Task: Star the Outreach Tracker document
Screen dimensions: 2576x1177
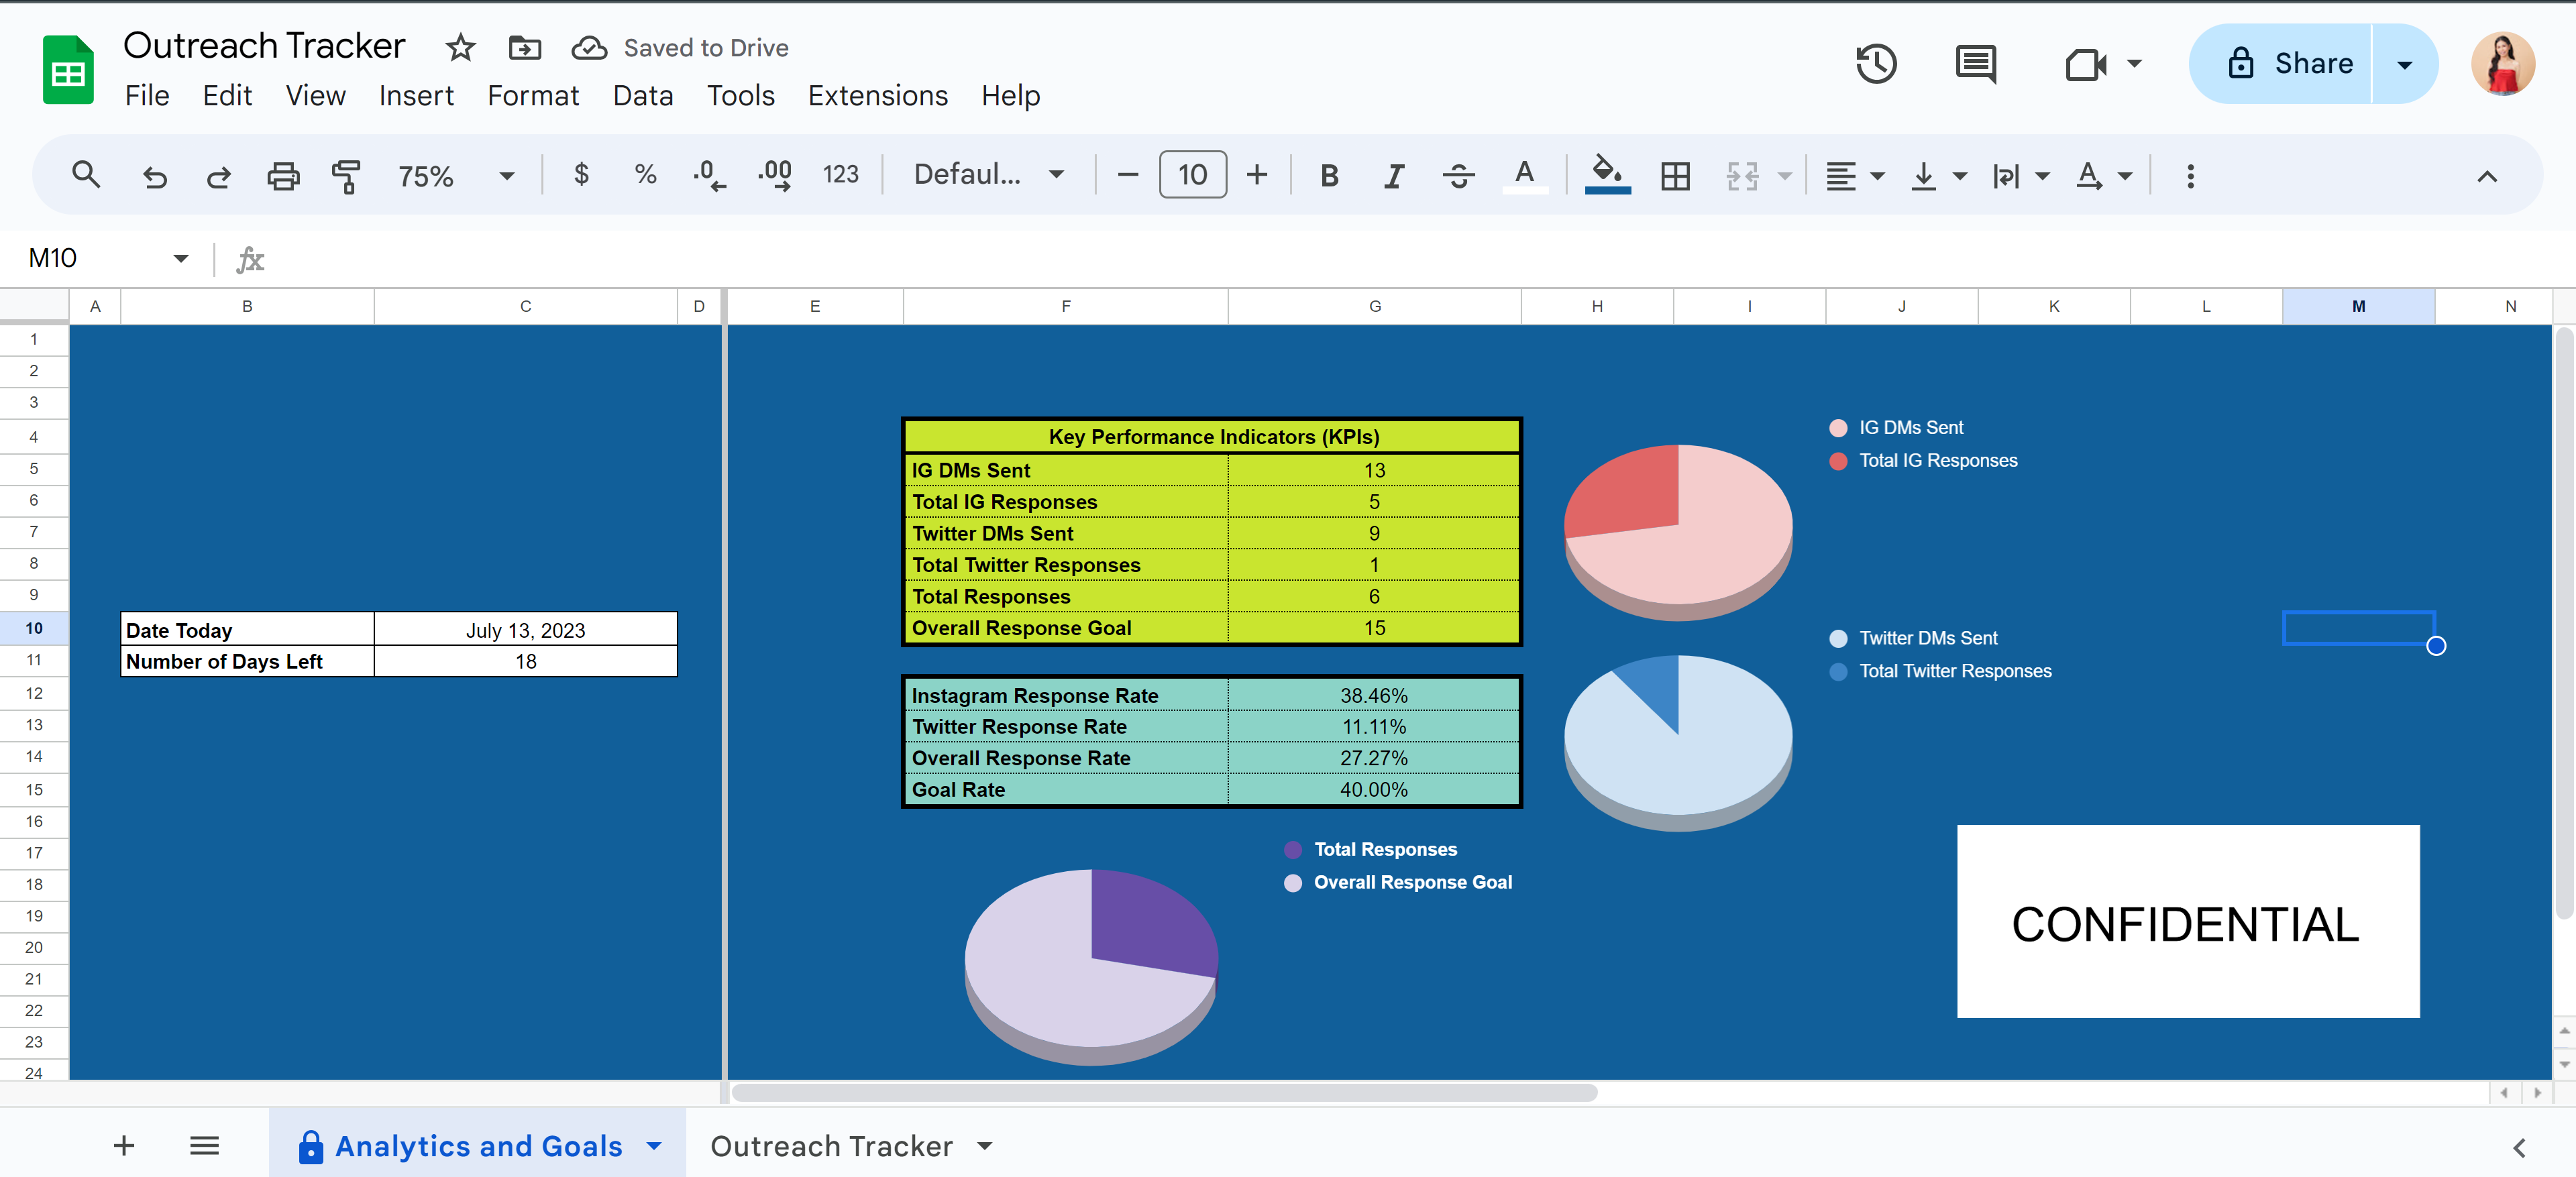Action: click(x=460, y=48)
